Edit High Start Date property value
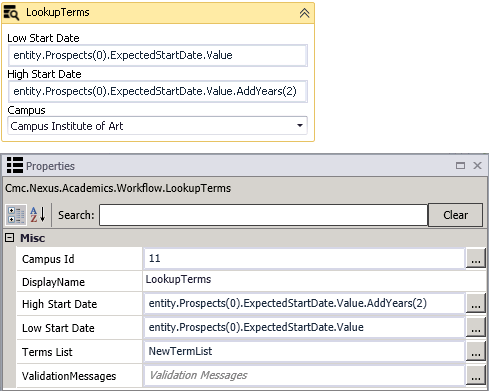Screen dimensions: 489x391 click(304, 303)
